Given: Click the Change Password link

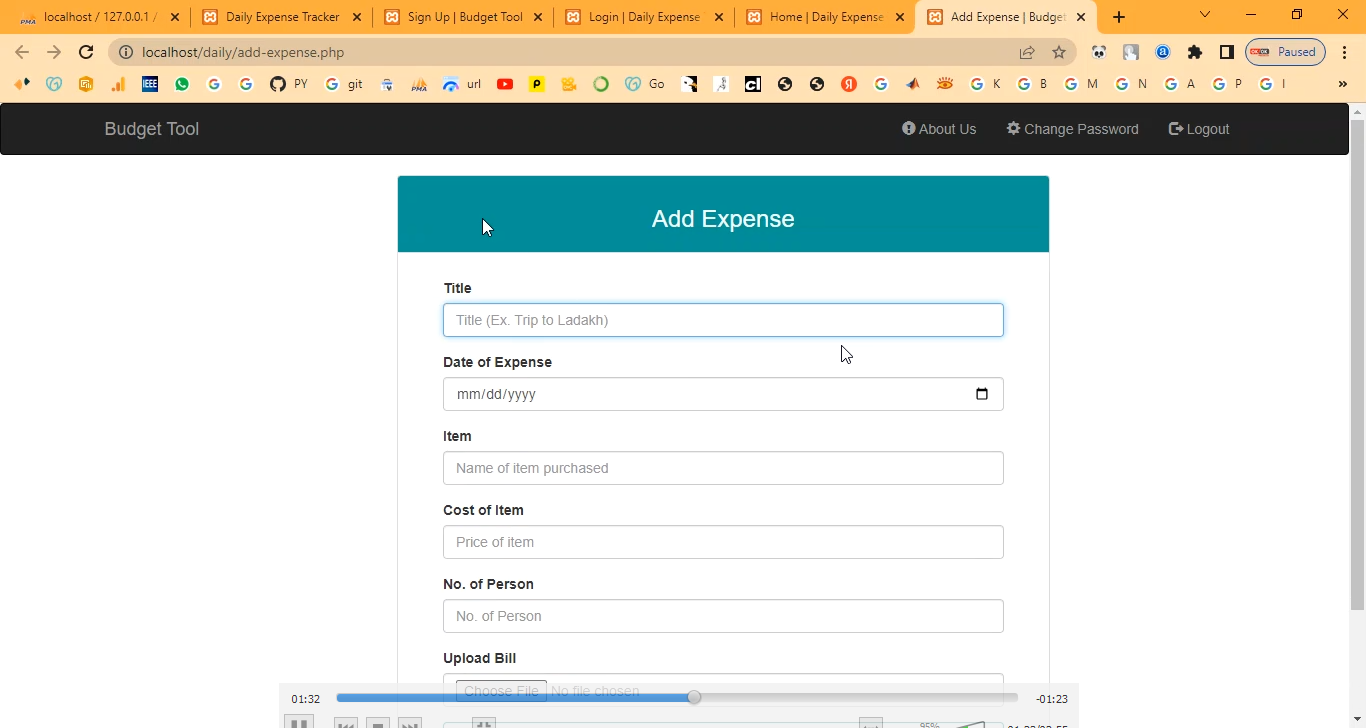Looking at the screenshot, I should click(x=1072, y=129).
